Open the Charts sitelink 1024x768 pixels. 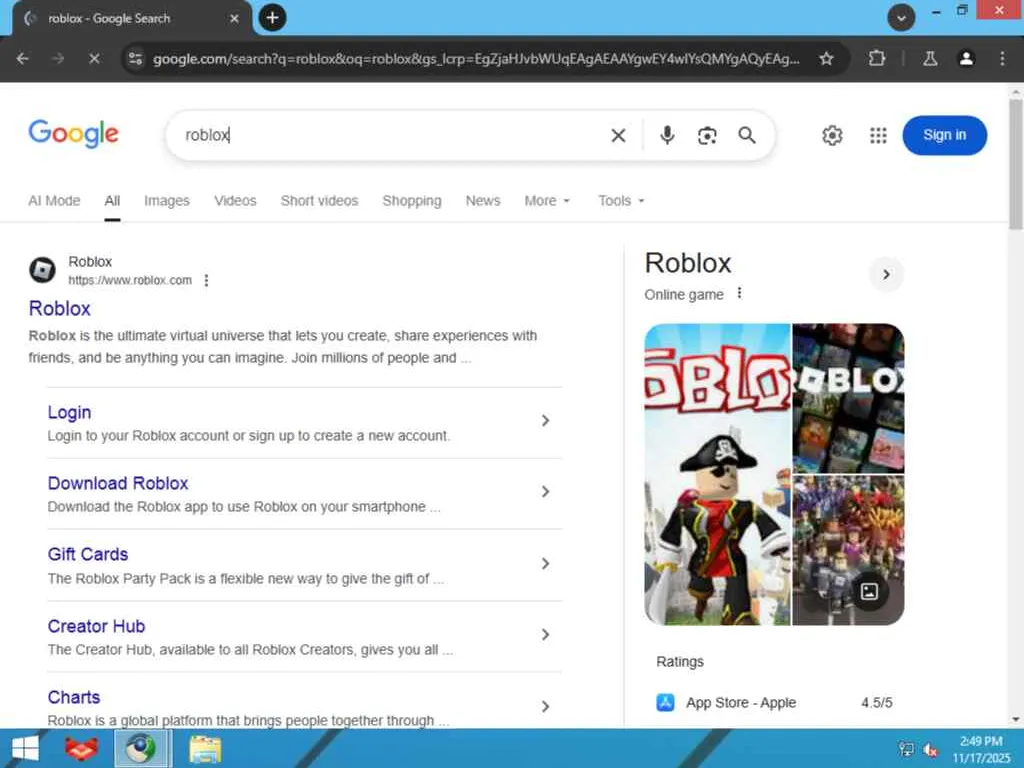pos(74,697)
